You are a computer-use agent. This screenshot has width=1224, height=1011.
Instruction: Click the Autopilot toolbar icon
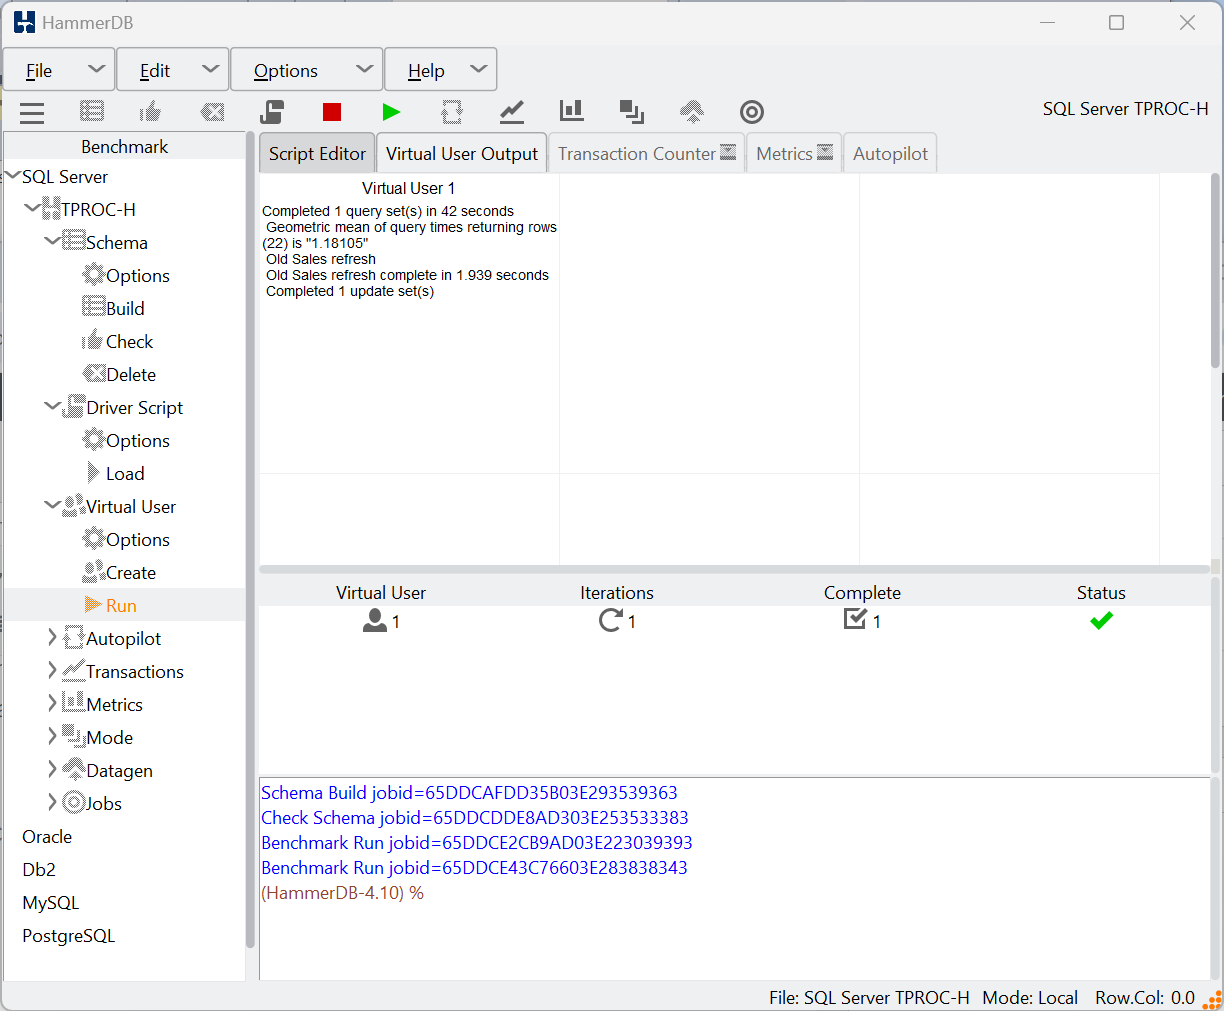452,112
